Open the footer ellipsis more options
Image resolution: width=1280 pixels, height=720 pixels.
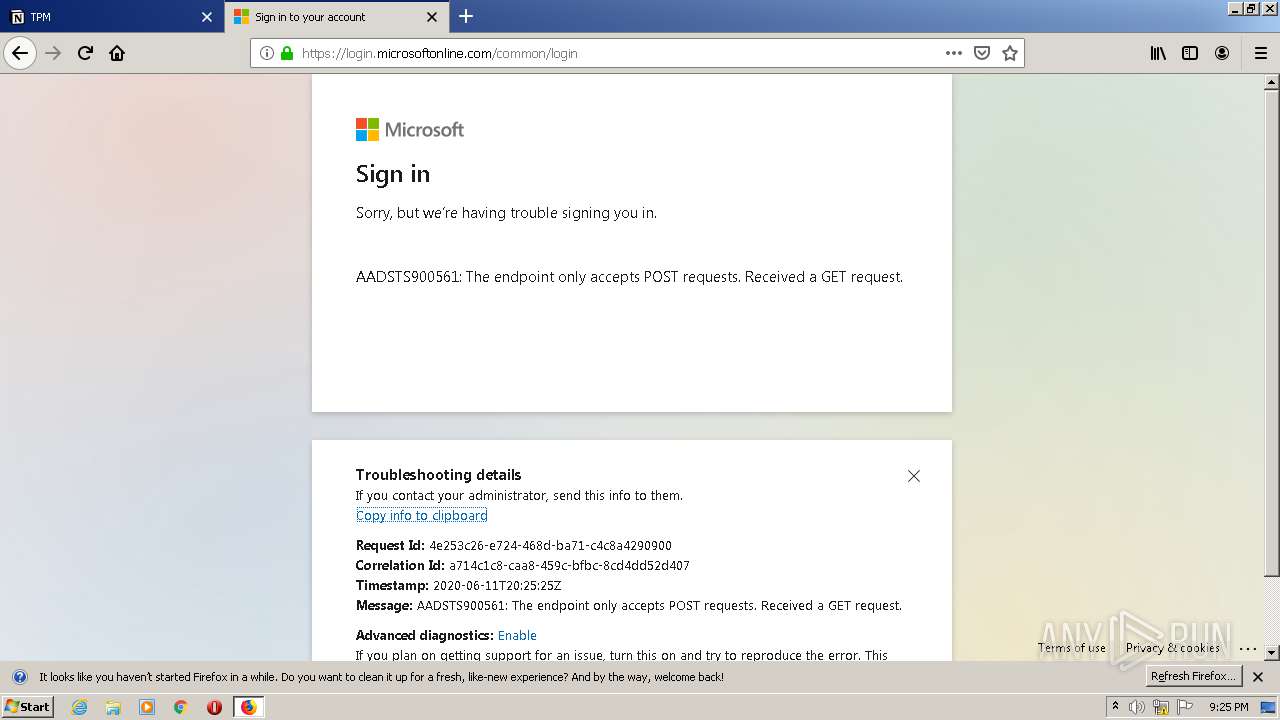pyautogui.click(x=1248, y=648)
